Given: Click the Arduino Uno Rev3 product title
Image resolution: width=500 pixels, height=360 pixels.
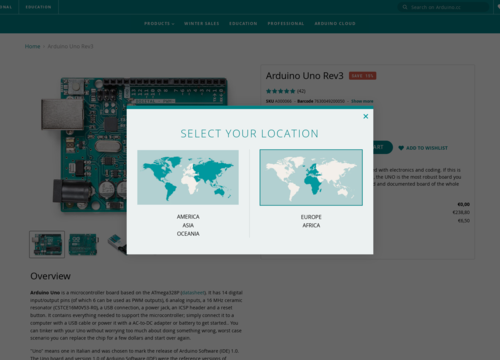Looking at the screenshot, I should [x=304, y=76].
